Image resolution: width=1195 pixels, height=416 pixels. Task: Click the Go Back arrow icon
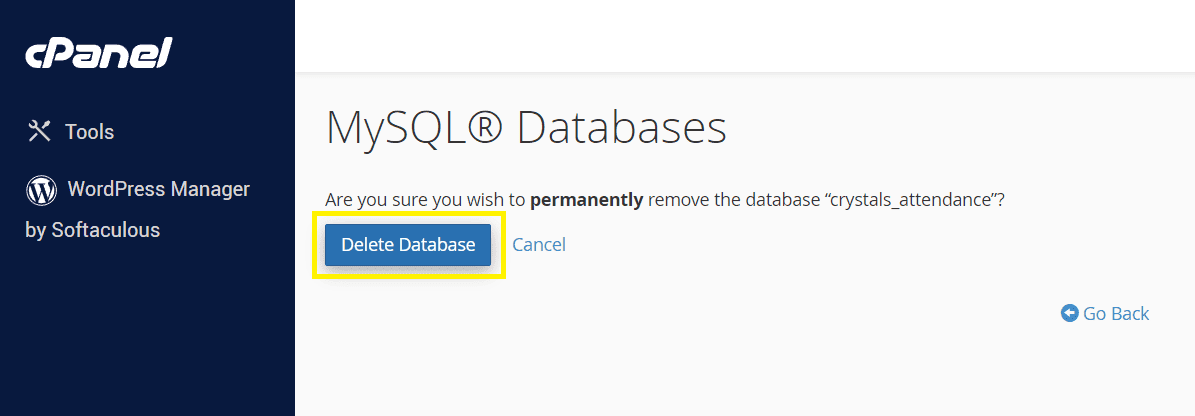(x=1069, y=314)
